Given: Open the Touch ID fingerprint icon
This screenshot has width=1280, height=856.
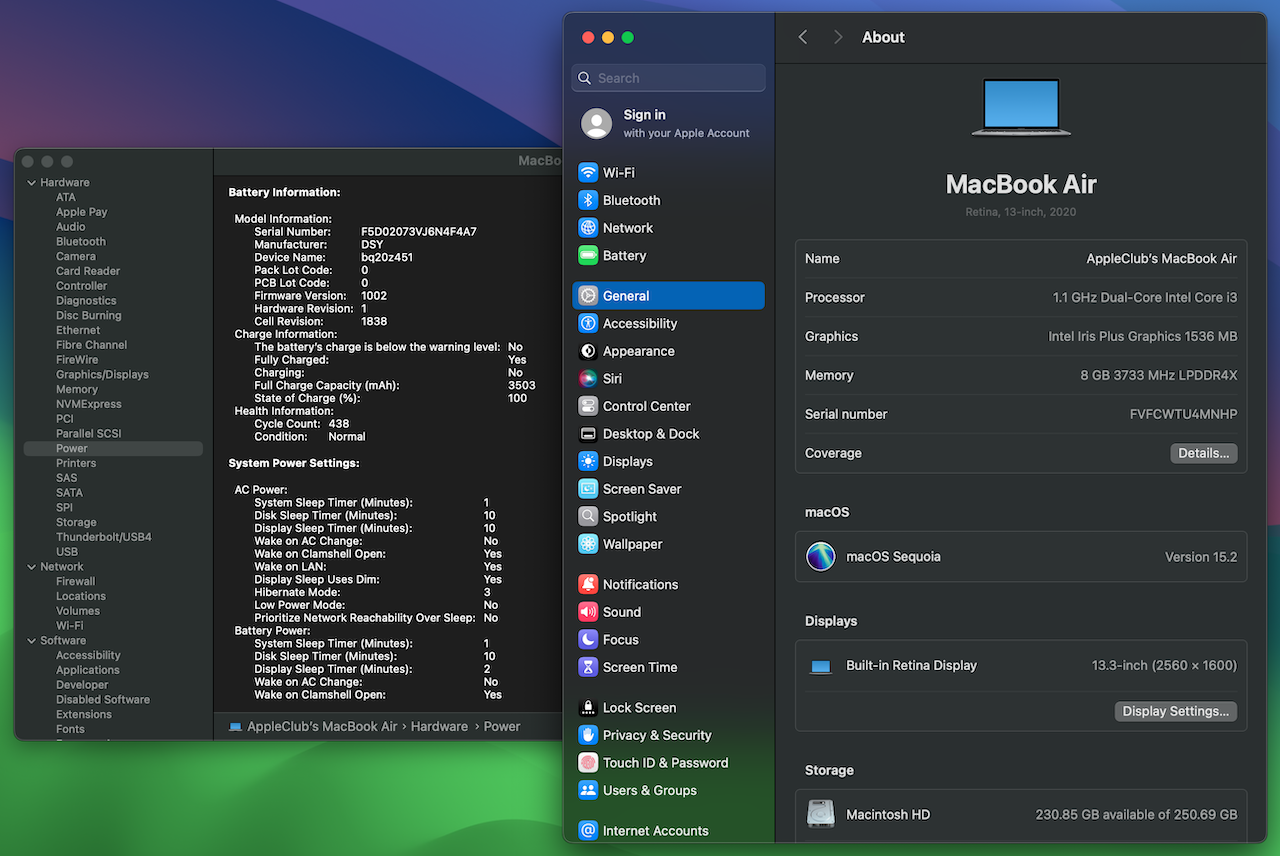Looking at the screenshot, I should (588, 763).
